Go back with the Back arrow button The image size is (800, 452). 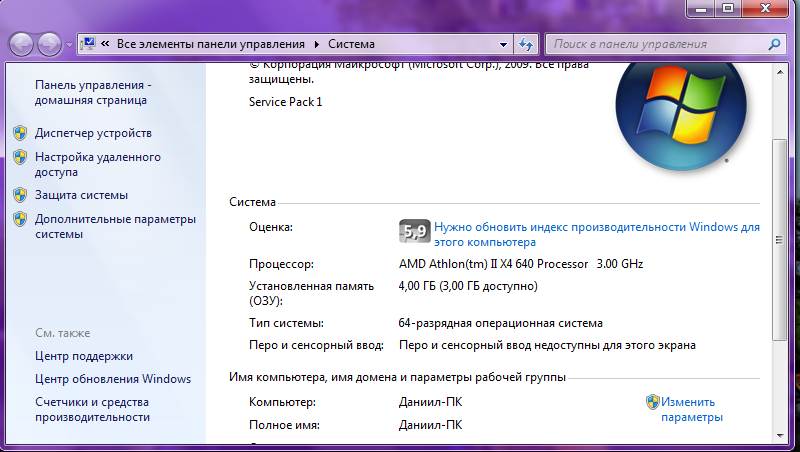tap(21, 44)
